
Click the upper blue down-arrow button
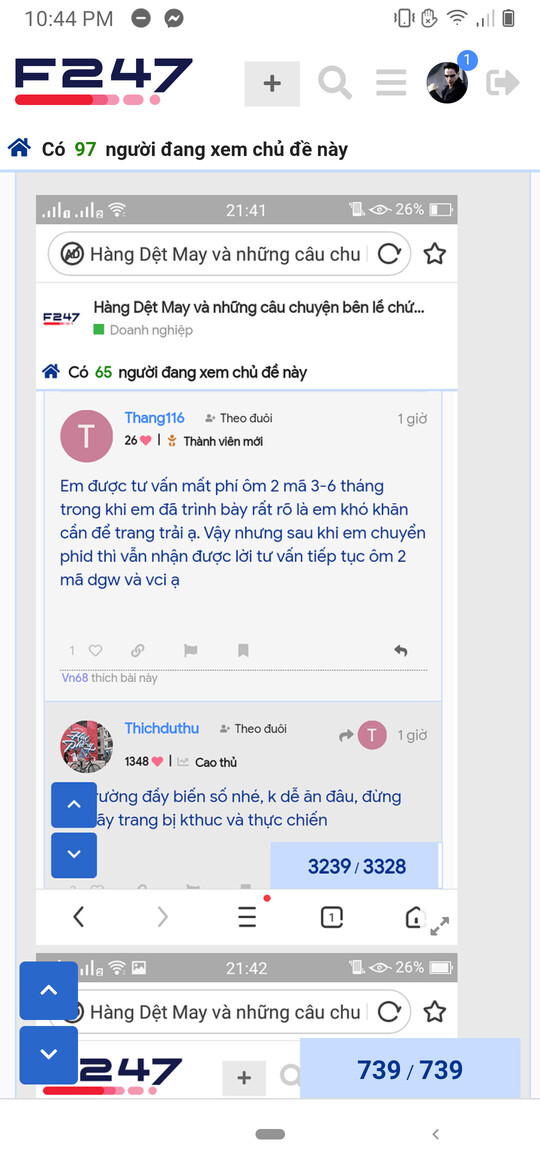tap(74, 855)
